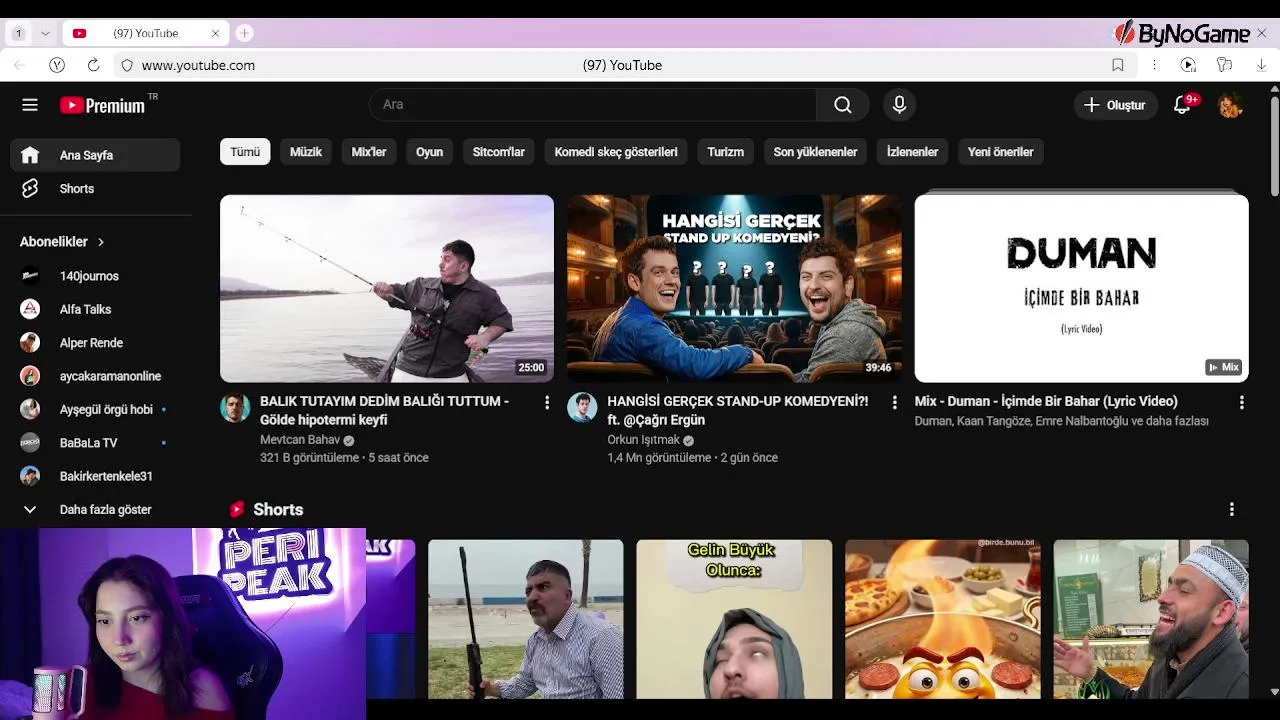Open the man-with-rifle Short
The height and width of the screenshot is (720, 1280).
pyautogui.click(x=525, y=619)
